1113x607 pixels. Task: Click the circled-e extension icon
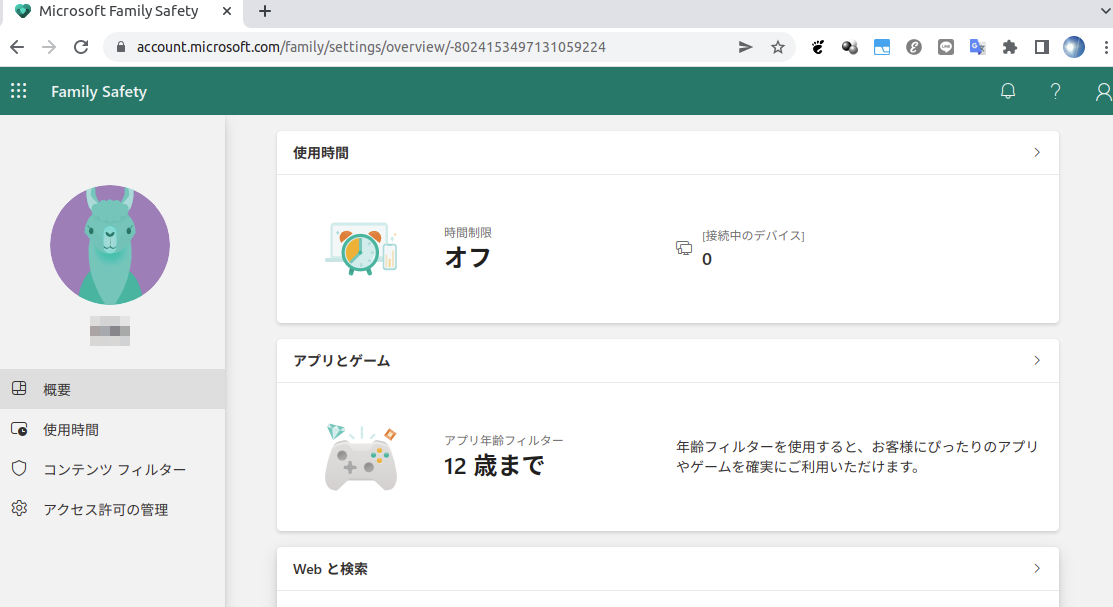click(x=914, y=47)
